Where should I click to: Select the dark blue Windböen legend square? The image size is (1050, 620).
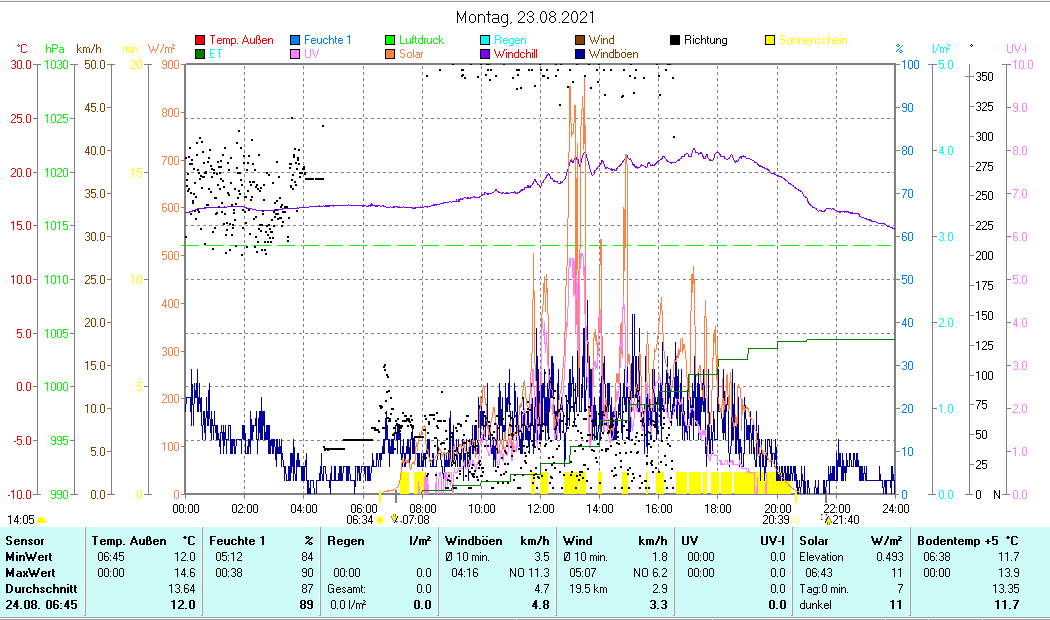[x=581, y=54]
